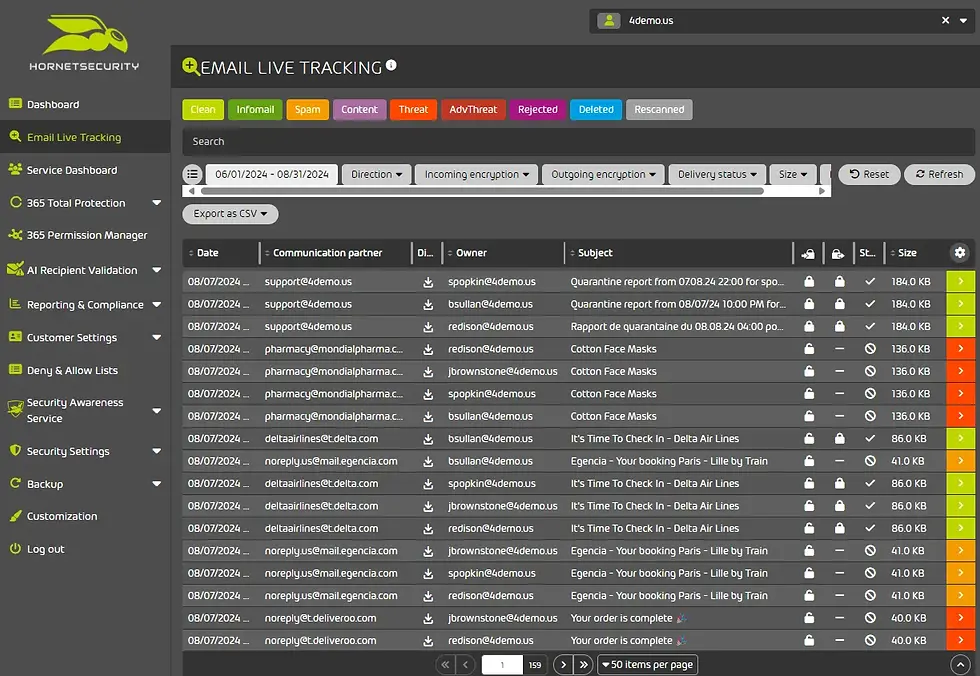This screenshot has height=676, width=980.
Task: Click the green plus icon next to Email Live Tracking
Action: click(x=190, y=66)
